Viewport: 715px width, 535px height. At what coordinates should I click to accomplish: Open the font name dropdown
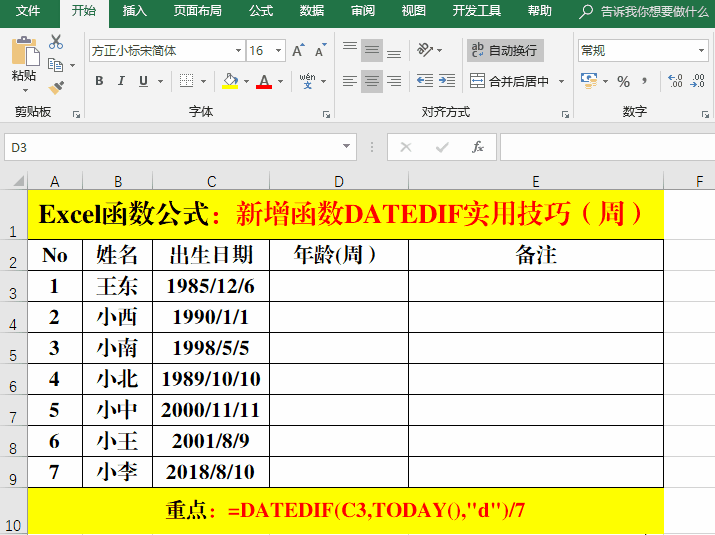pyautogui.click(x=238, y=51)
